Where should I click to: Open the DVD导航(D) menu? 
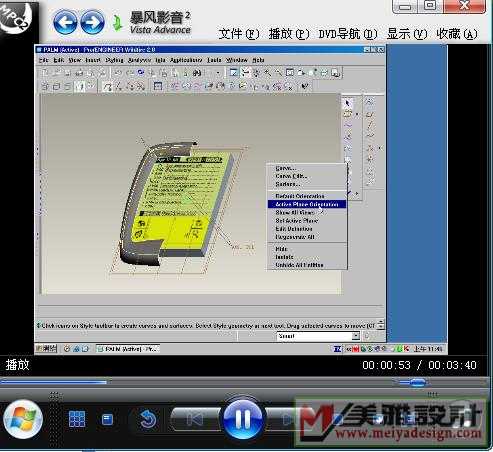[x=348, y=34]
